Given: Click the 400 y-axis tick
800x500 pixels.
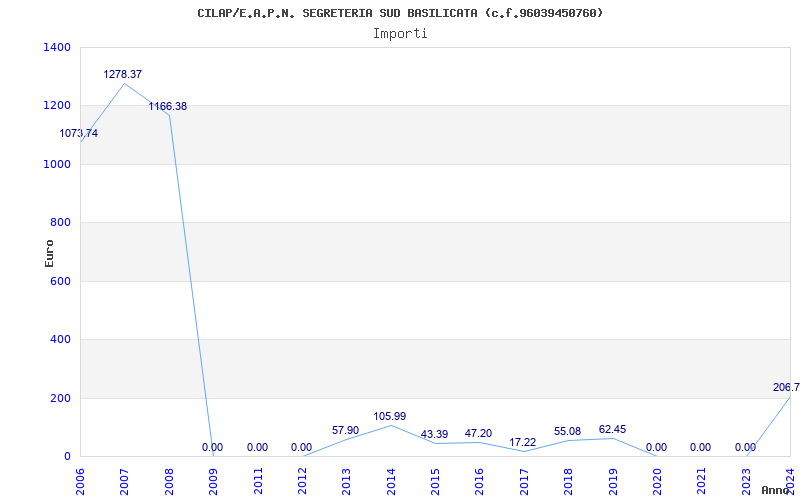Looking at the screenshot, I should coord(63,339).
